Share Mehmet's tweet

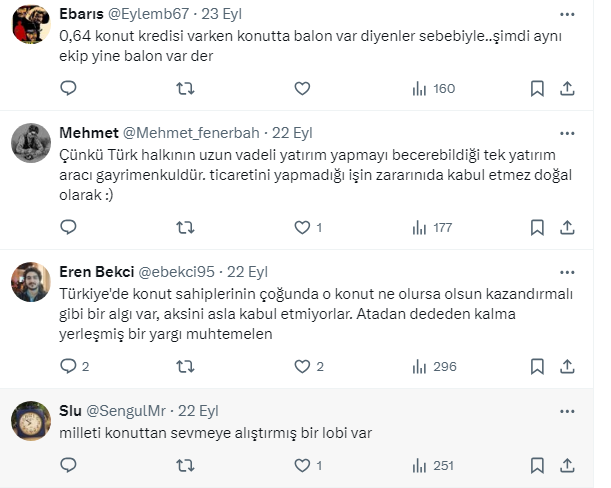567,227
